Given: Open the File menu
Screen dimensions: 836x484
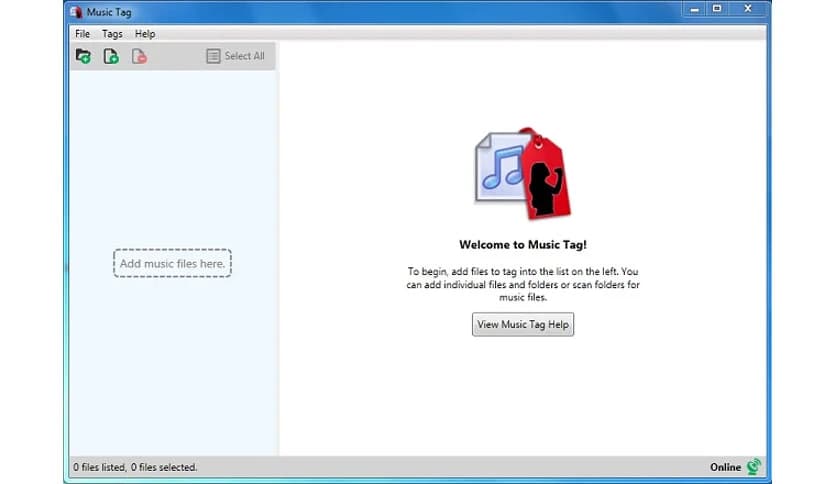Looking at the screenshot, I should 83,34.
